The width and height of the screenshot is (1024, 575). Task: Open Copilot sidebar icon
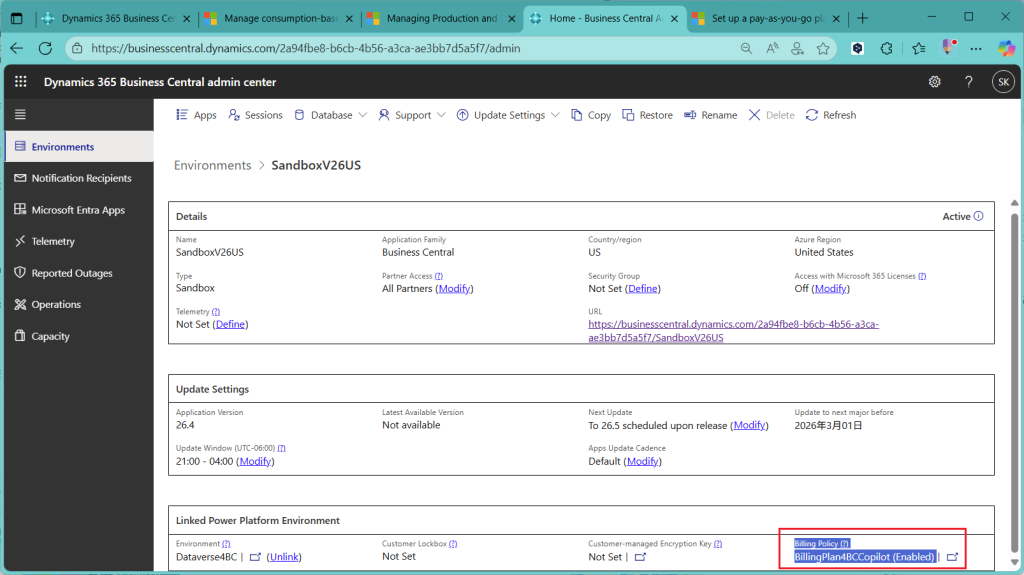1006,48
